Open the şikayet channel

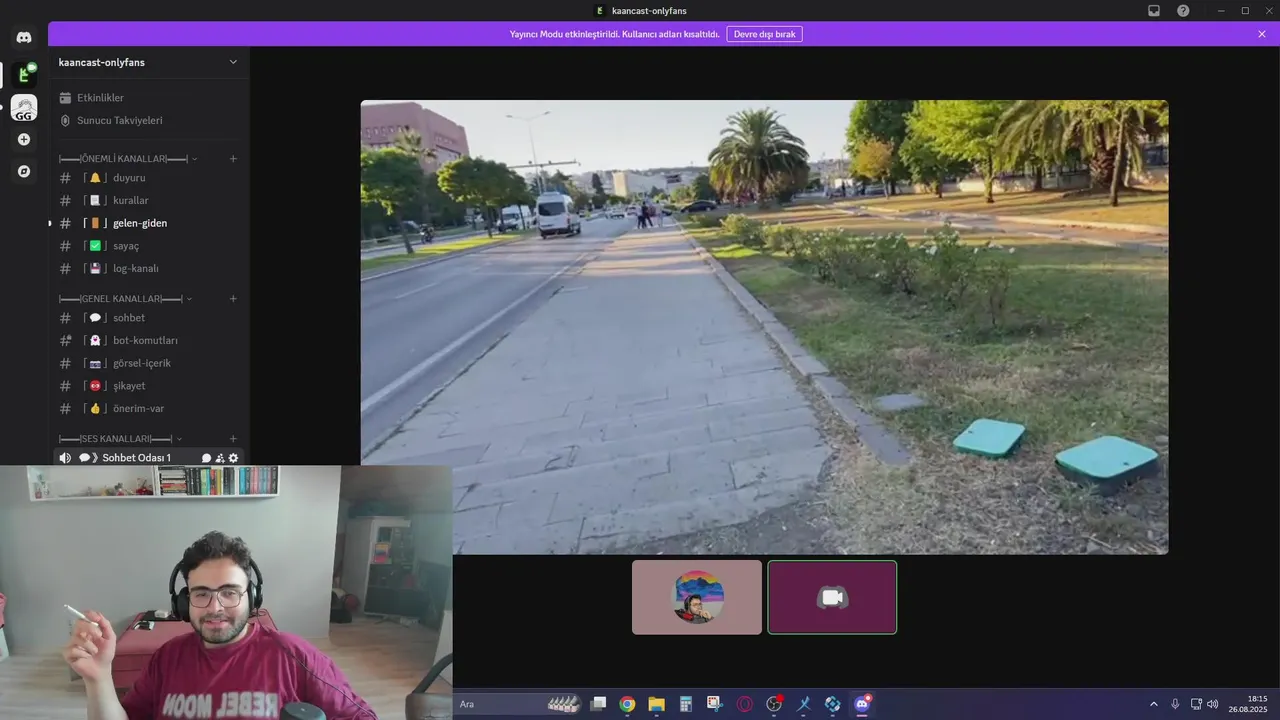[x=148, y=386]
